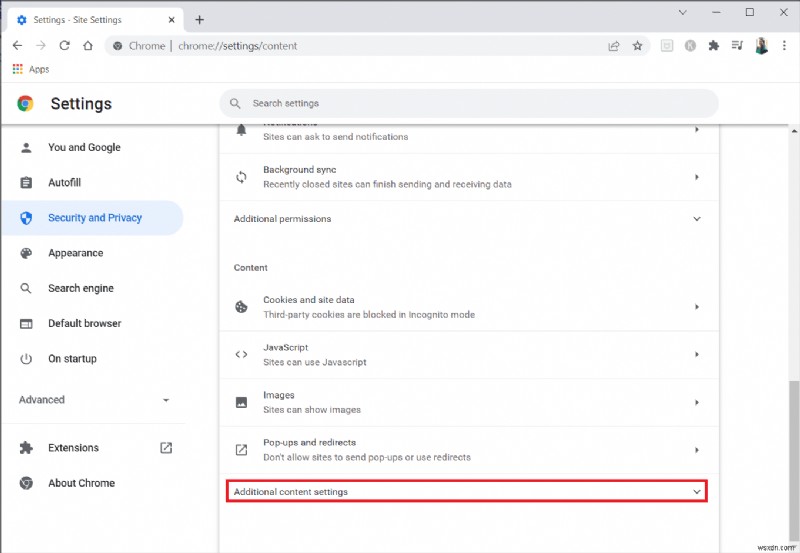
Task: Click the search magnifier in settings search
Action: click(x=235, y=104)
